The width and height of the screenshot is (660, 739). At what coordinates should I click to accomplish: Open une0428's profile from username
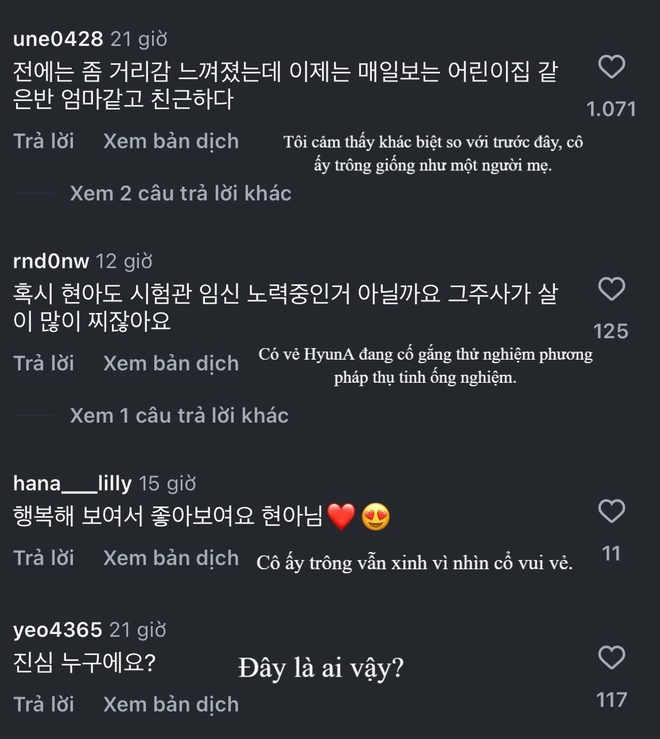coord(58,39)
